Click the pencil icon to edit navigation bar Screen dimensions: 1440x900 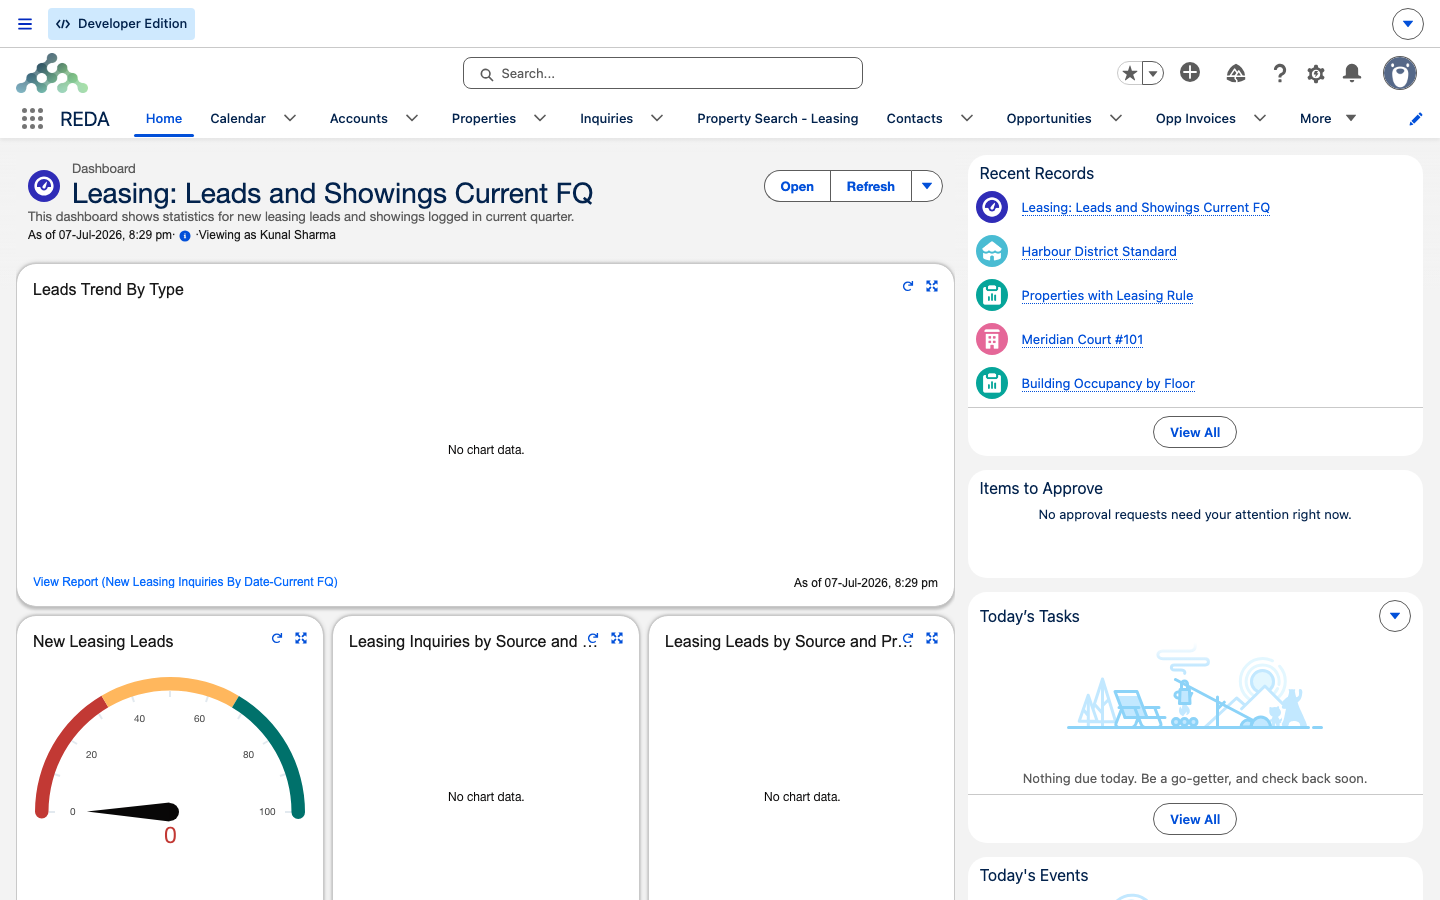click(x=1416, y=119)
